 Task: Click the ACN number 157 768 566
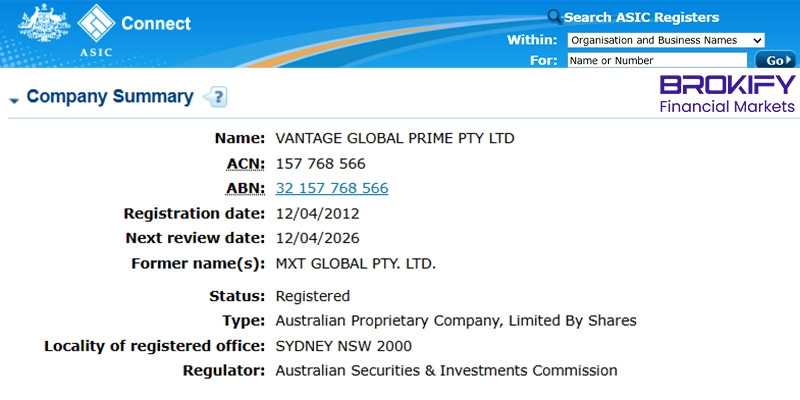pos(320,163)
